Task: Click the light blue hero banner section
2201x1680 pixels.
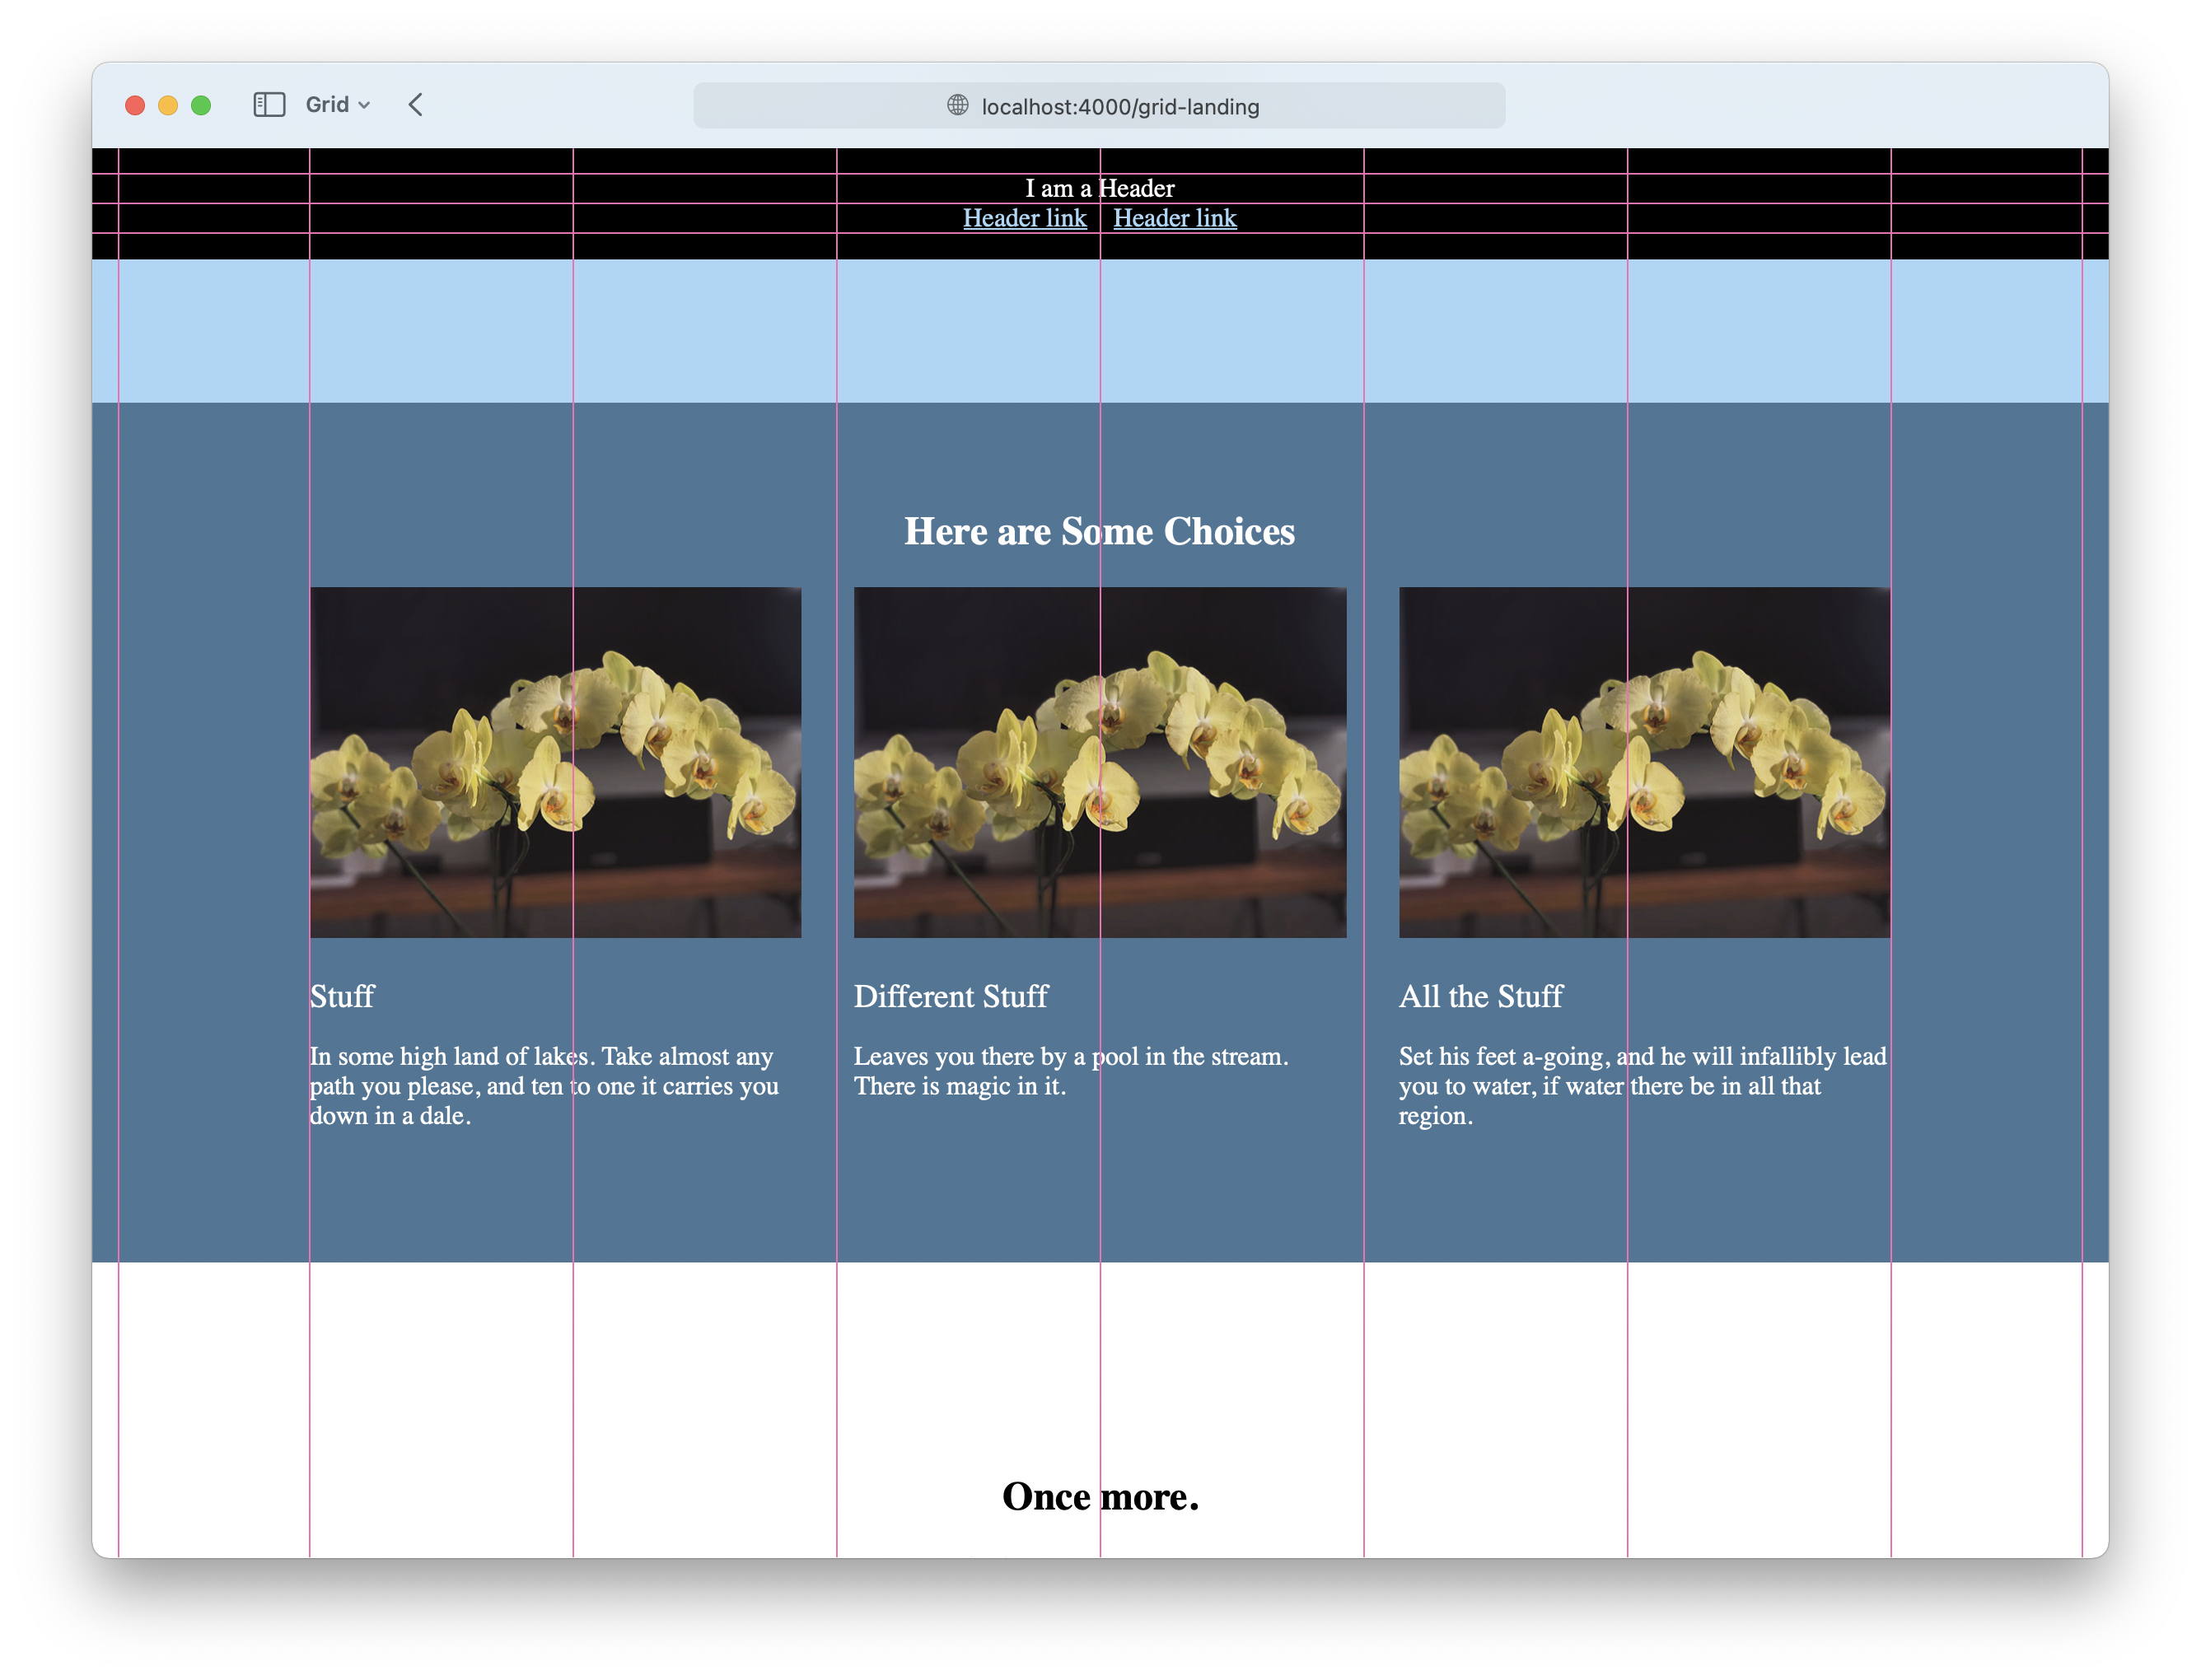Action: (1100, 330)
